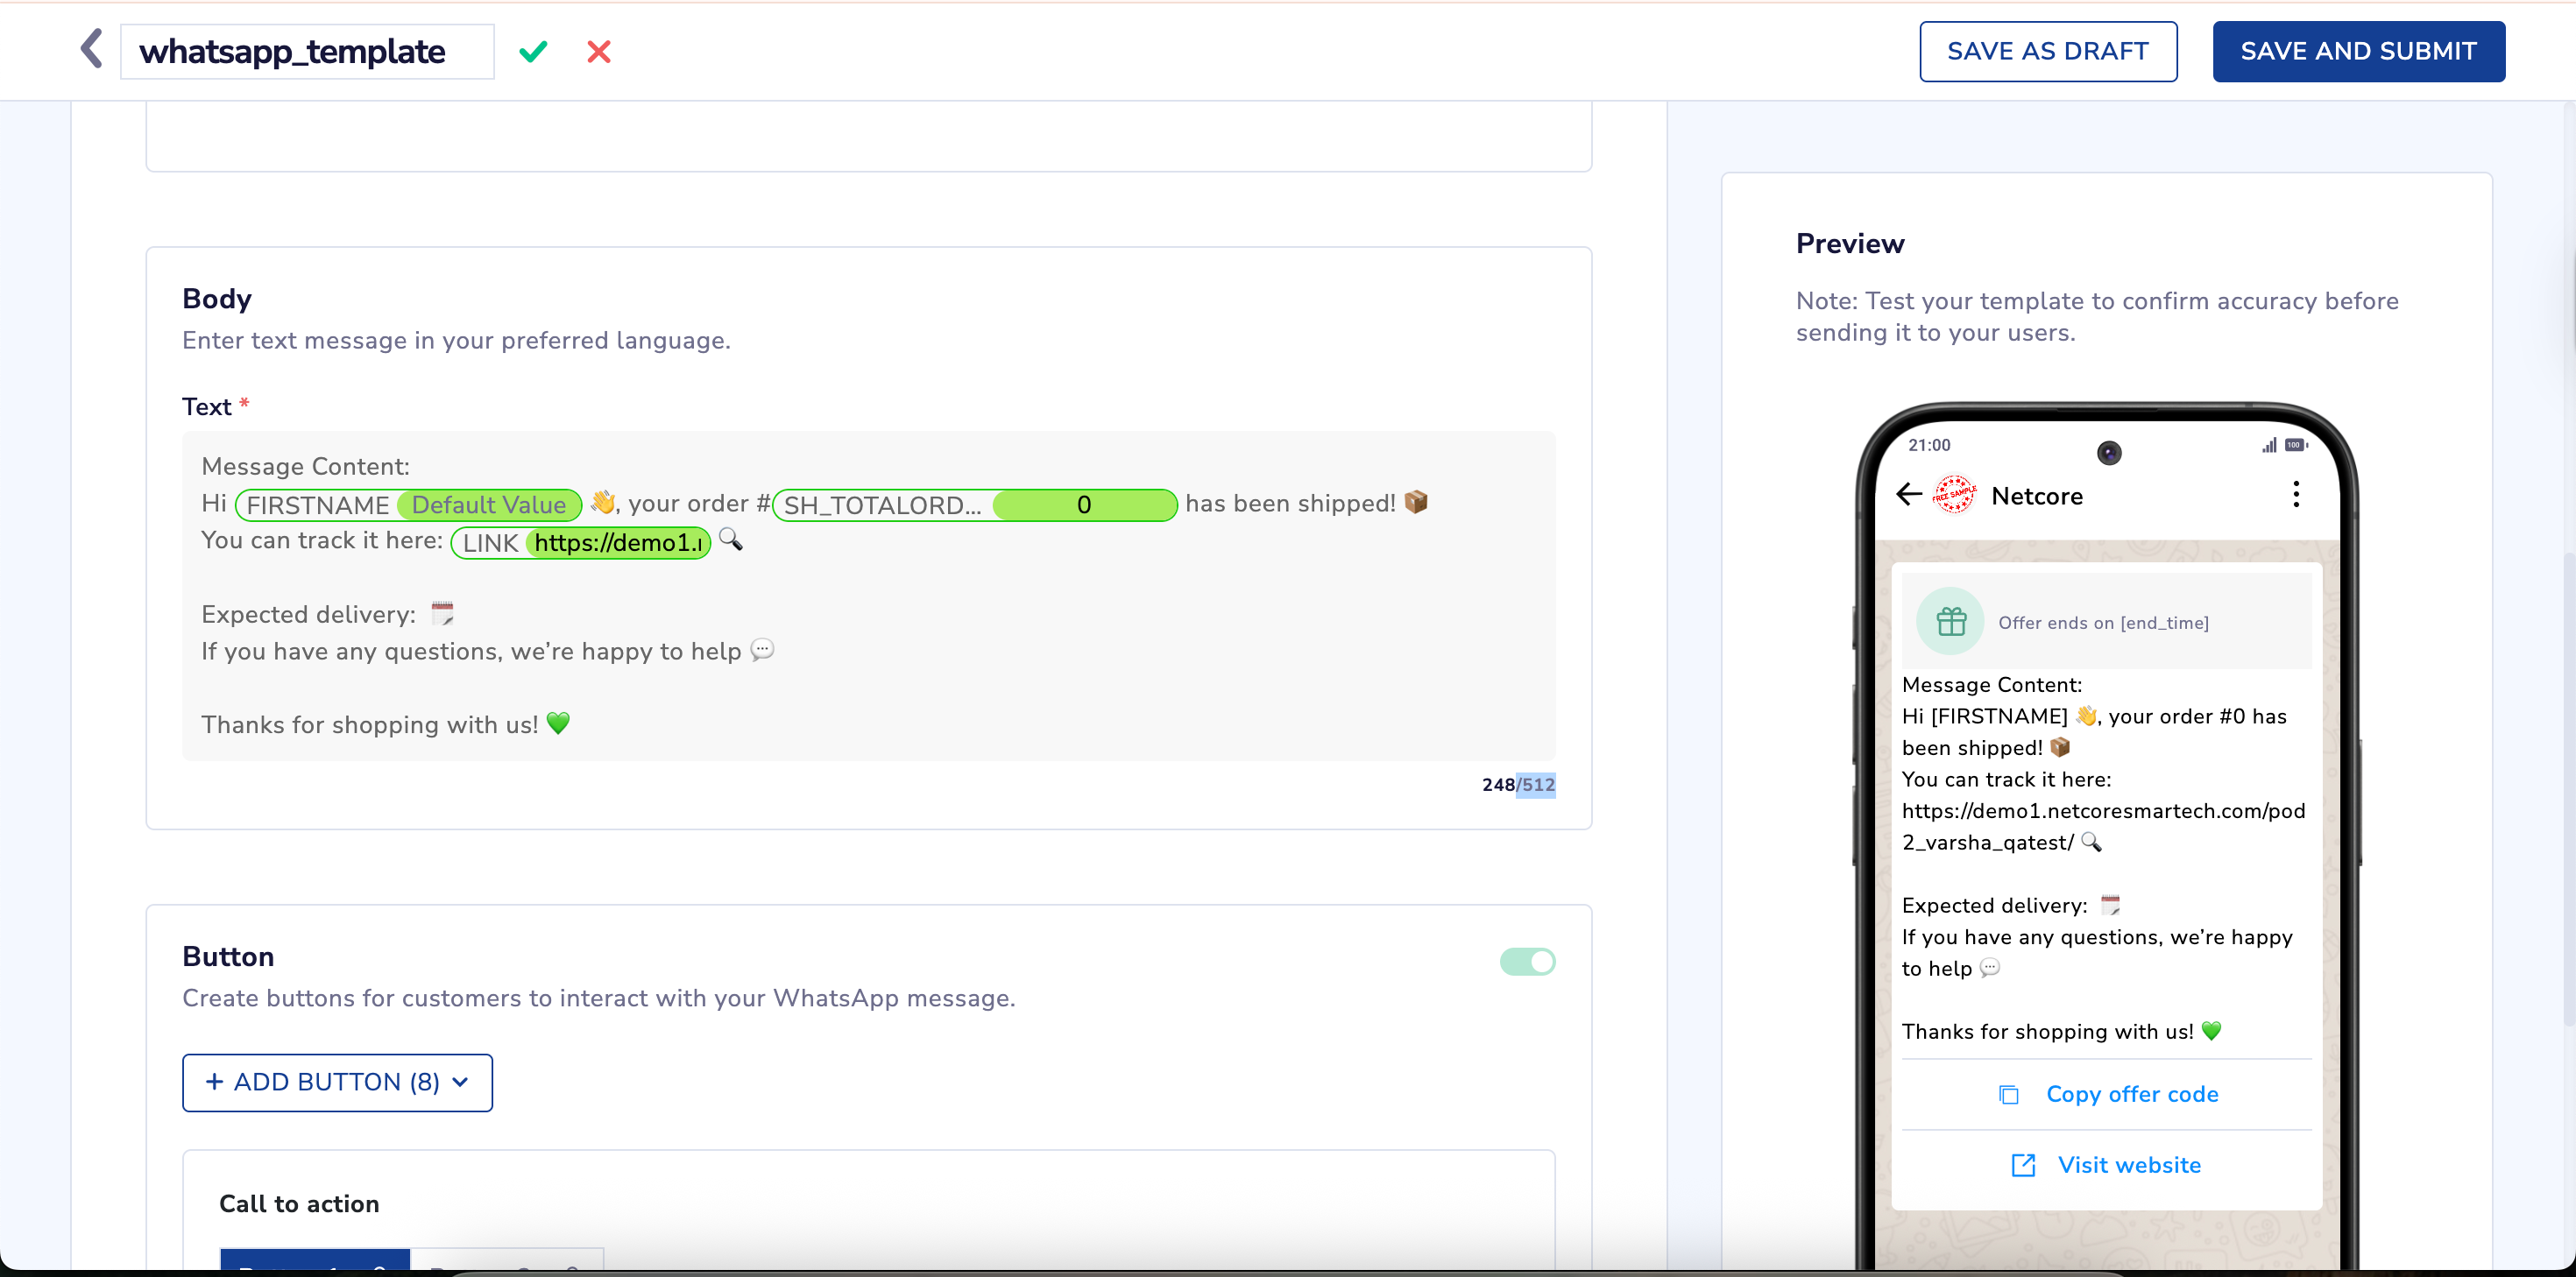
Task: Expand the ADD BUTTON (8) dropdown
Action: [x=337, y=1082]
